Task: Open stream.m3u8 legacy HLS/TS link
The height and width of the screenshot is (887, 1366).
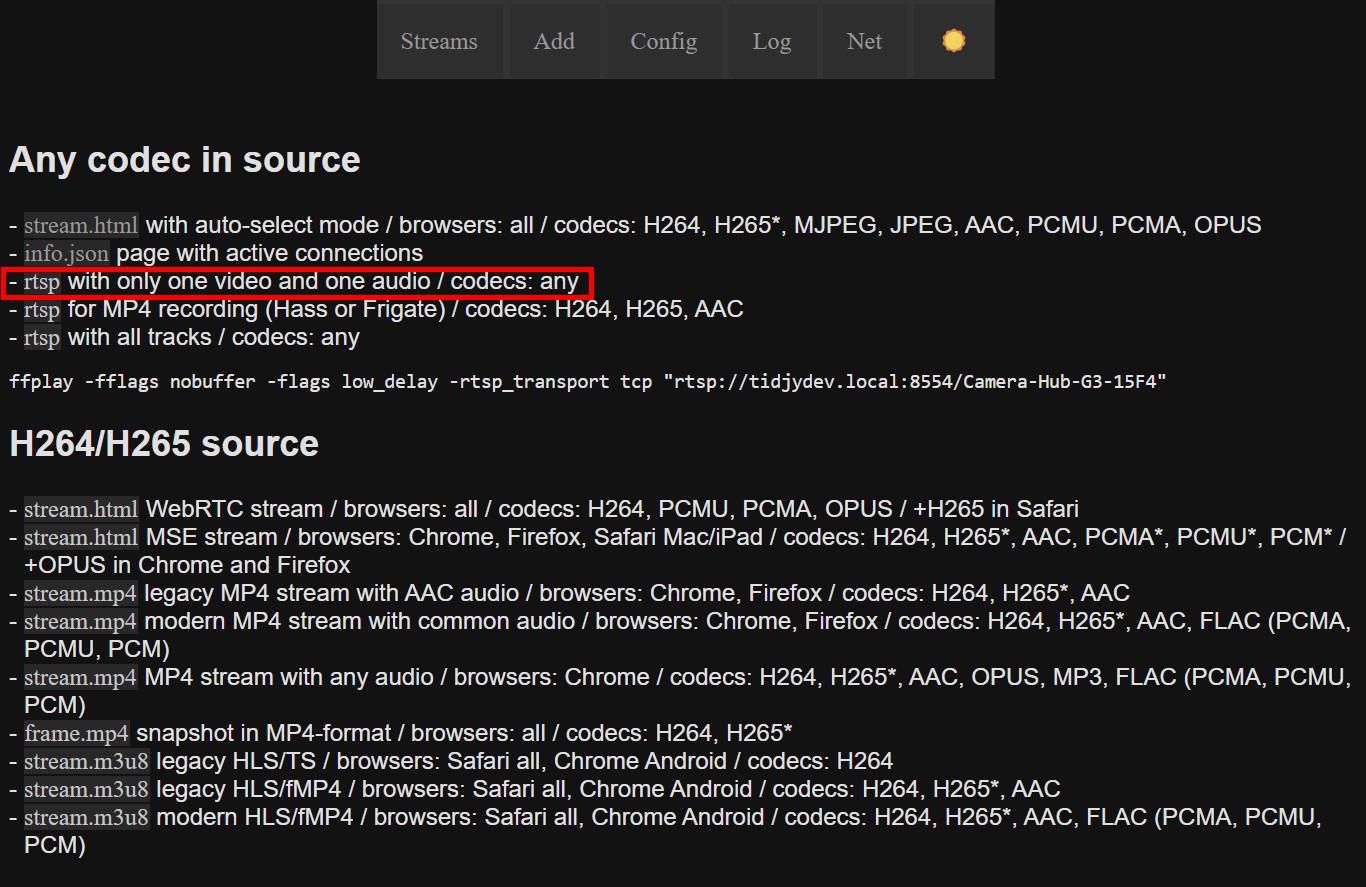Action: (87, 762)
